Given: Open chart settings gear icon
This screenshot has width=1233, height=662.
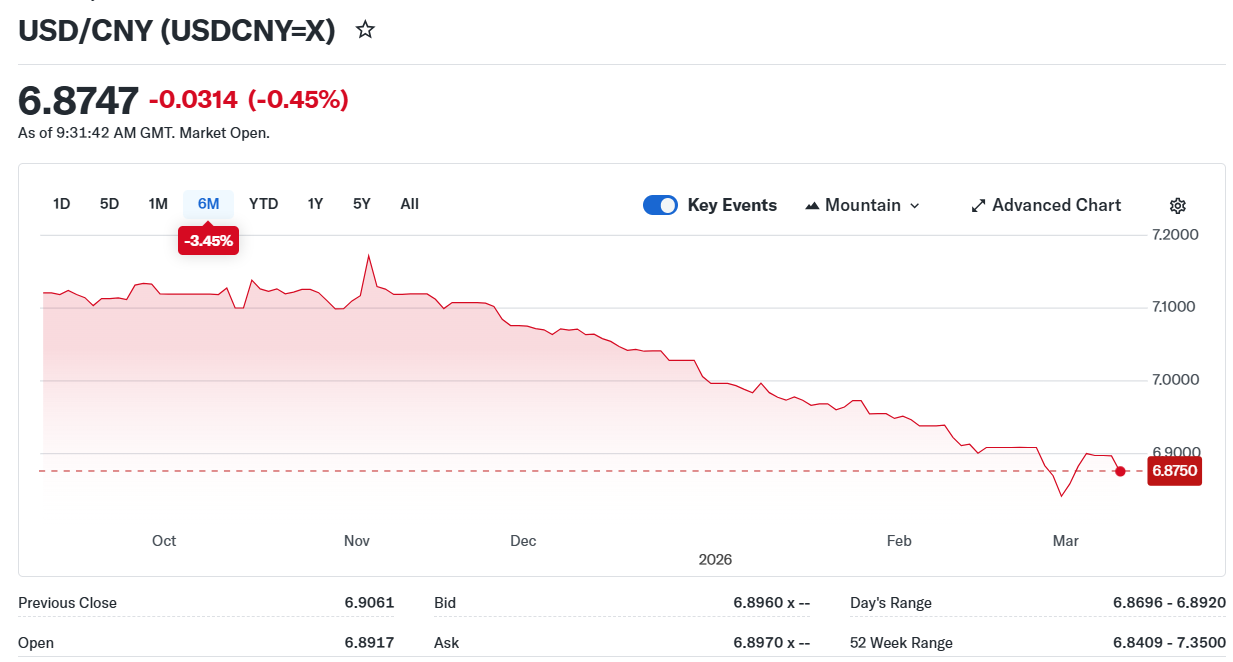Looking at the screenshot, I should click(1177, 206).
